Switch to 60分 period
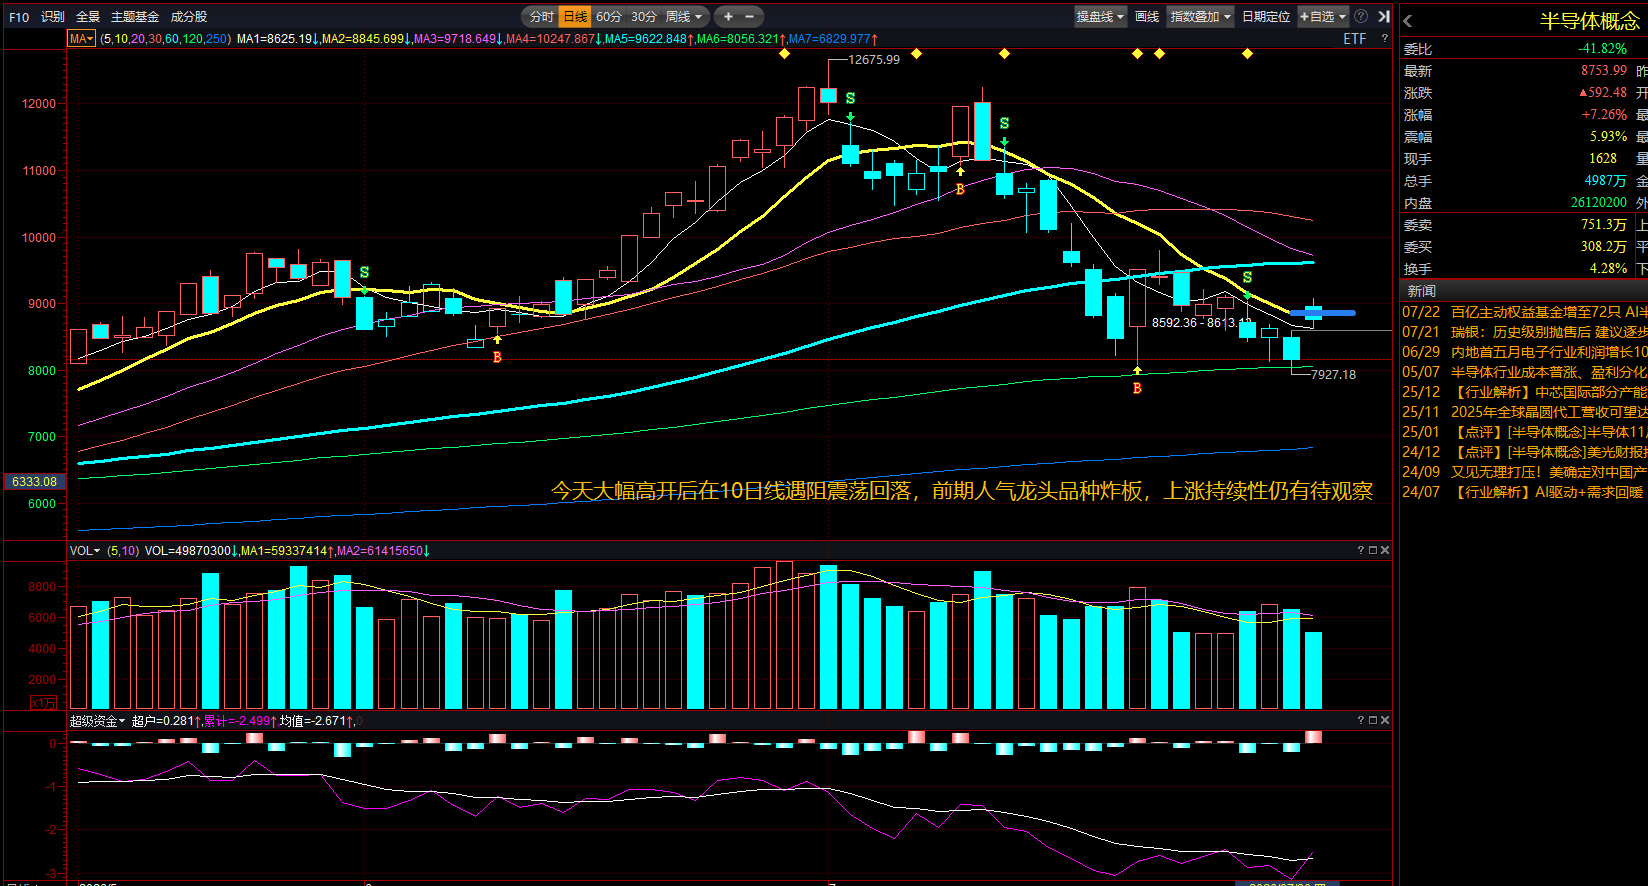The image size is (1648, 886). point(608,16)
